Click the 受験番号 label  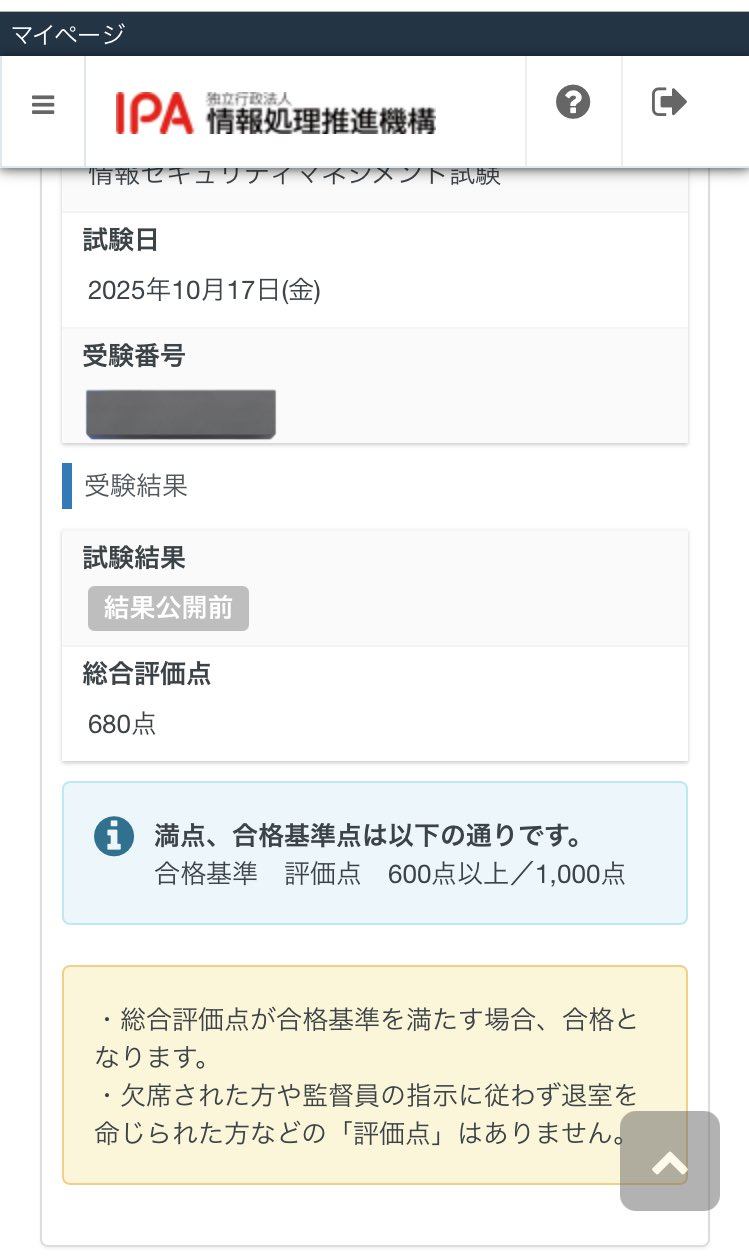pos(134,355)
